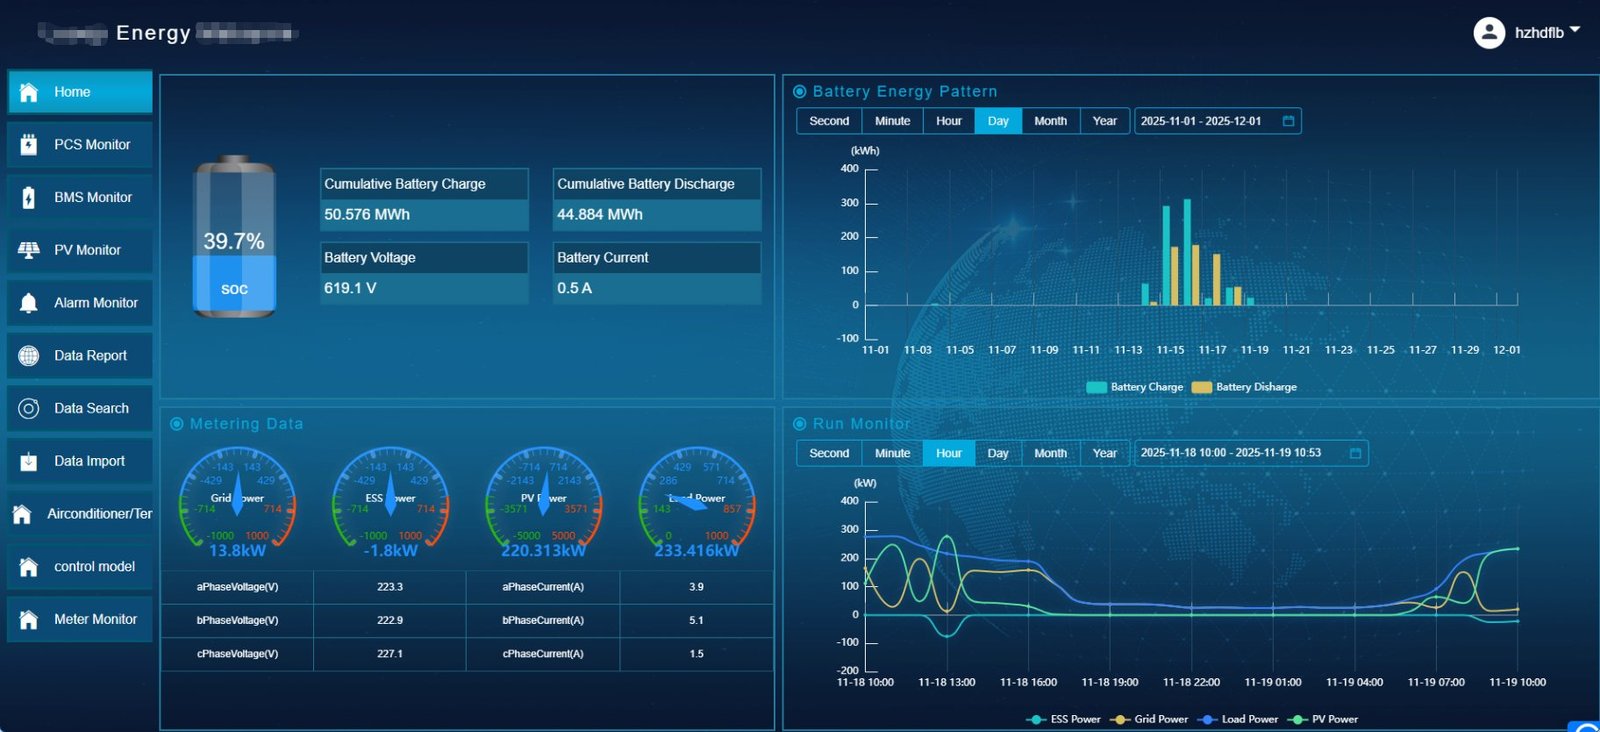The image size is (1600, 732).
Task: Select Minute tab in Run Monitor
Action: pos(893,453)
